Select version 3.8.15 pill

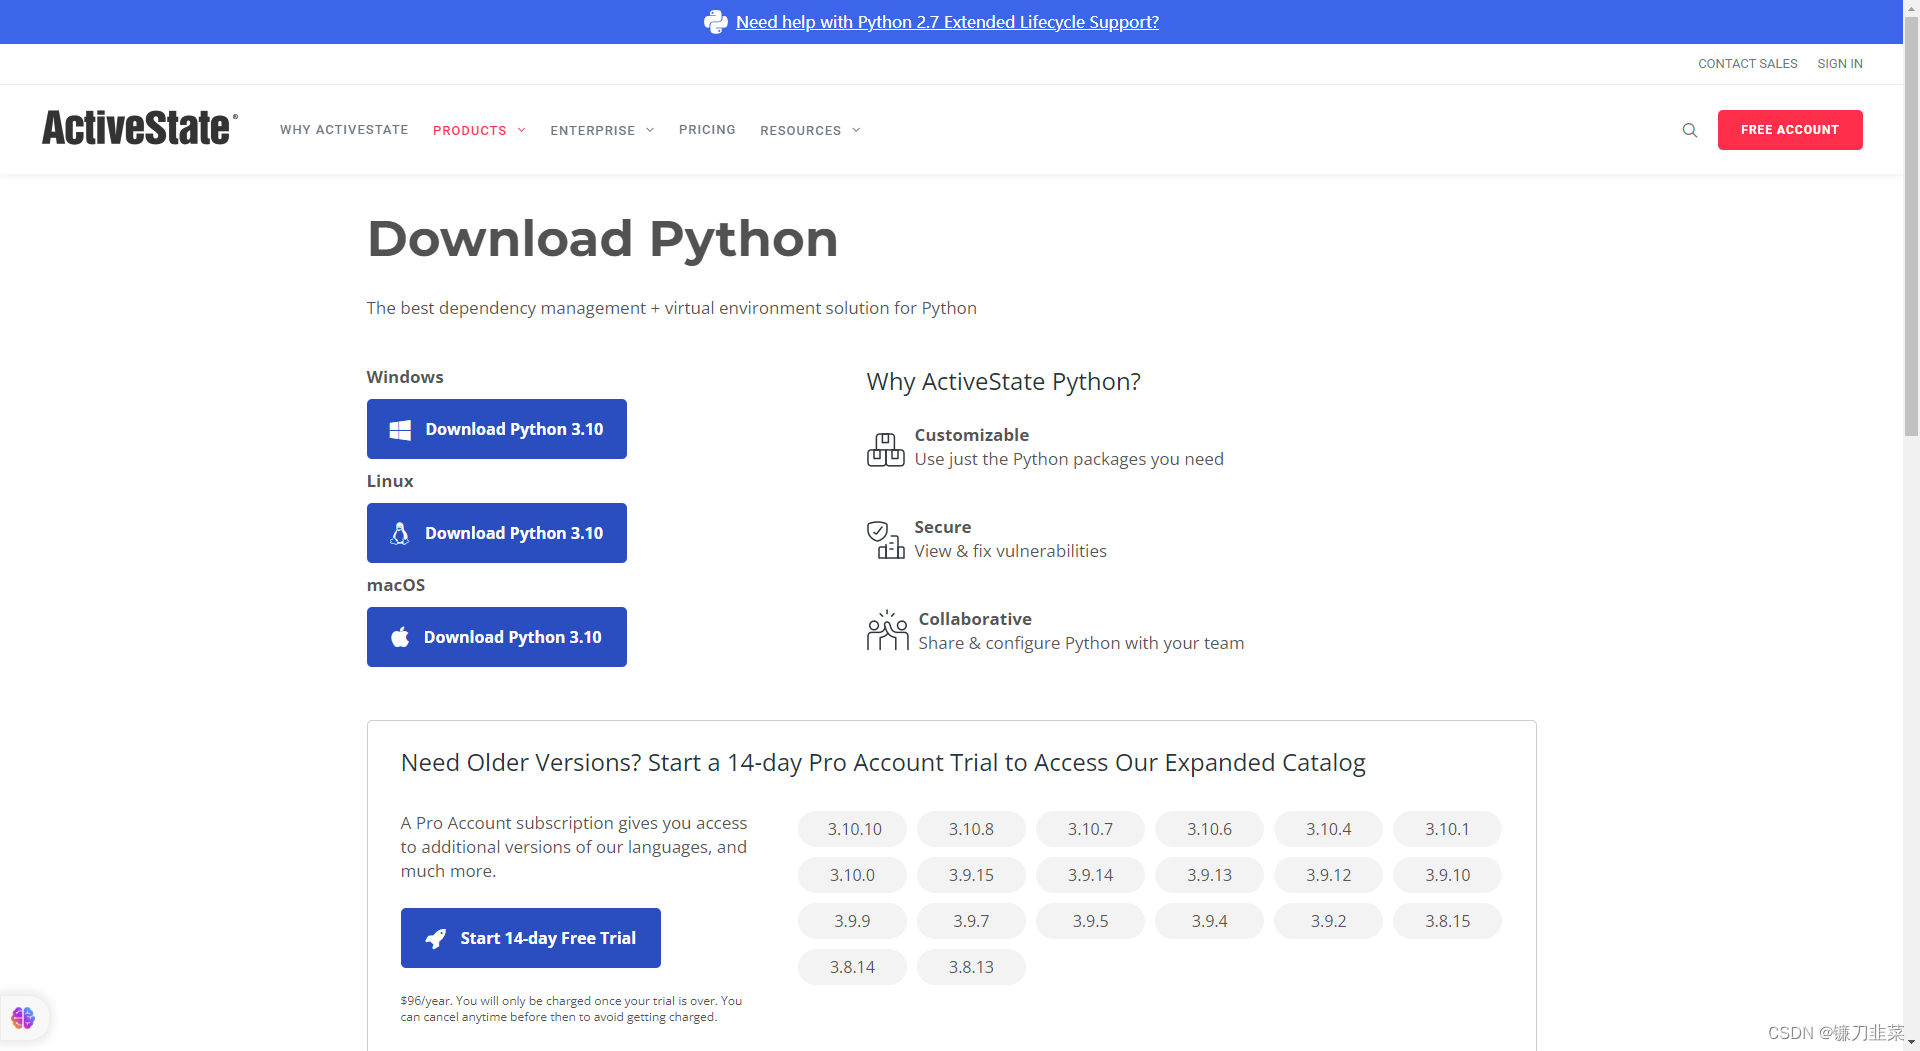coord(1447,921)
